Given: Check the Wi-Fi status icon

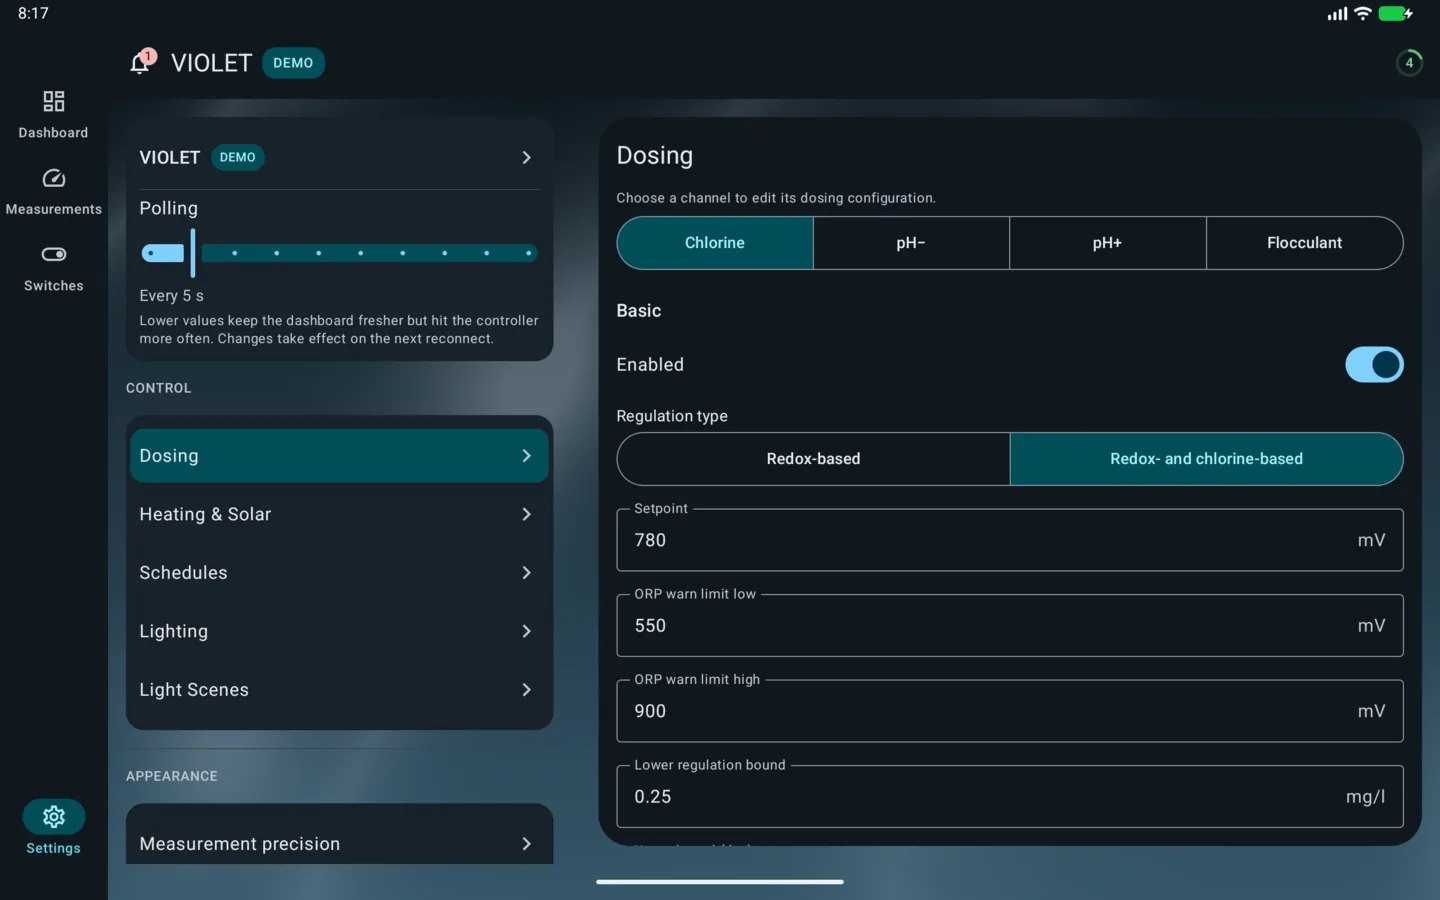Looking at the screenshot, I should click(x=1362, y=14).
